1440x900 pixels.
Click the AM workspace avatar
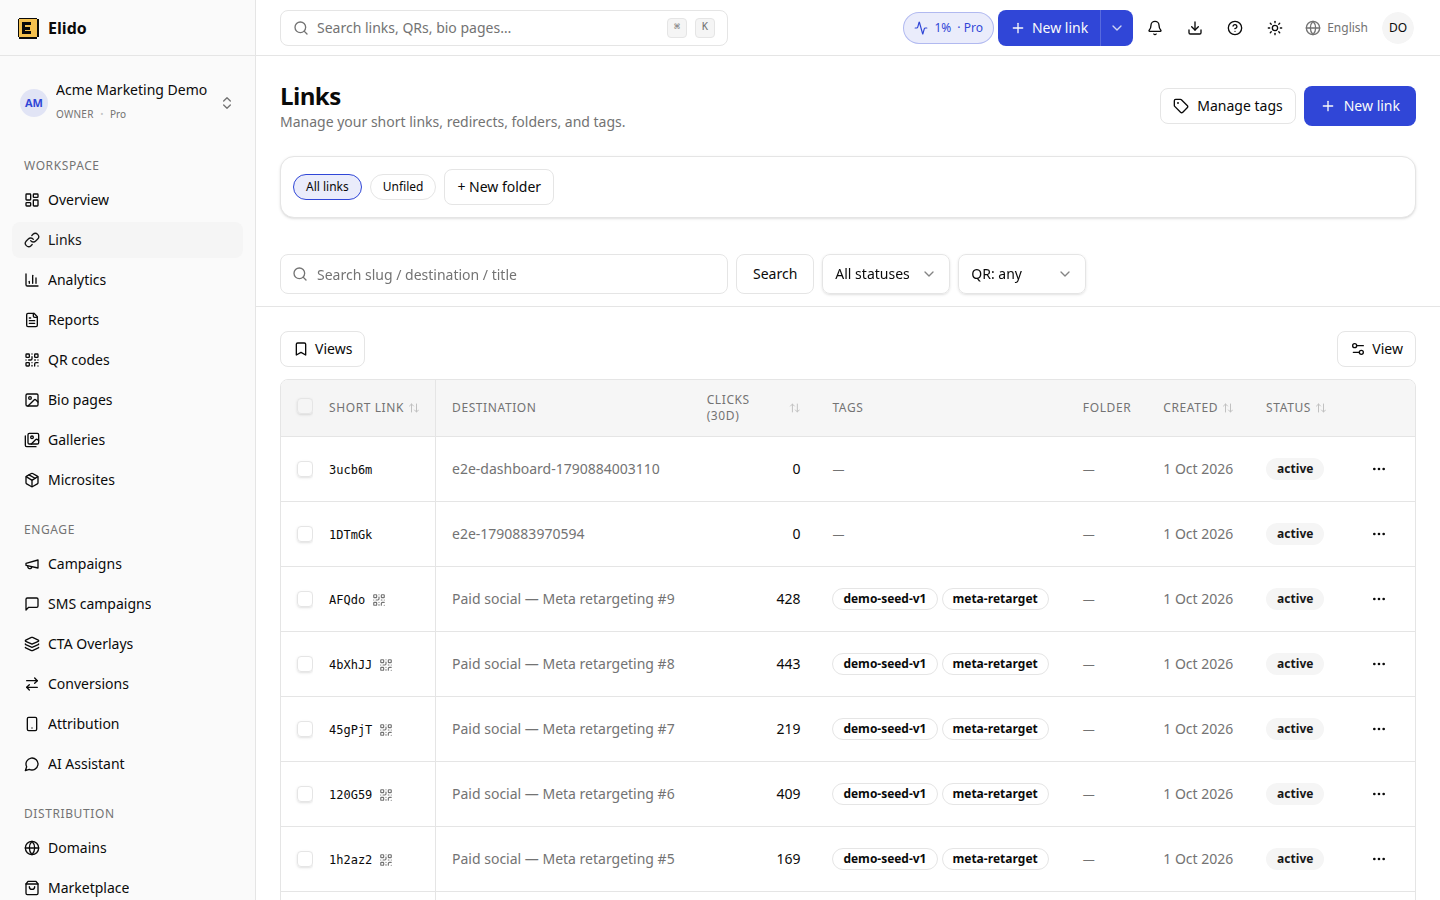click(x=34, y=102)
